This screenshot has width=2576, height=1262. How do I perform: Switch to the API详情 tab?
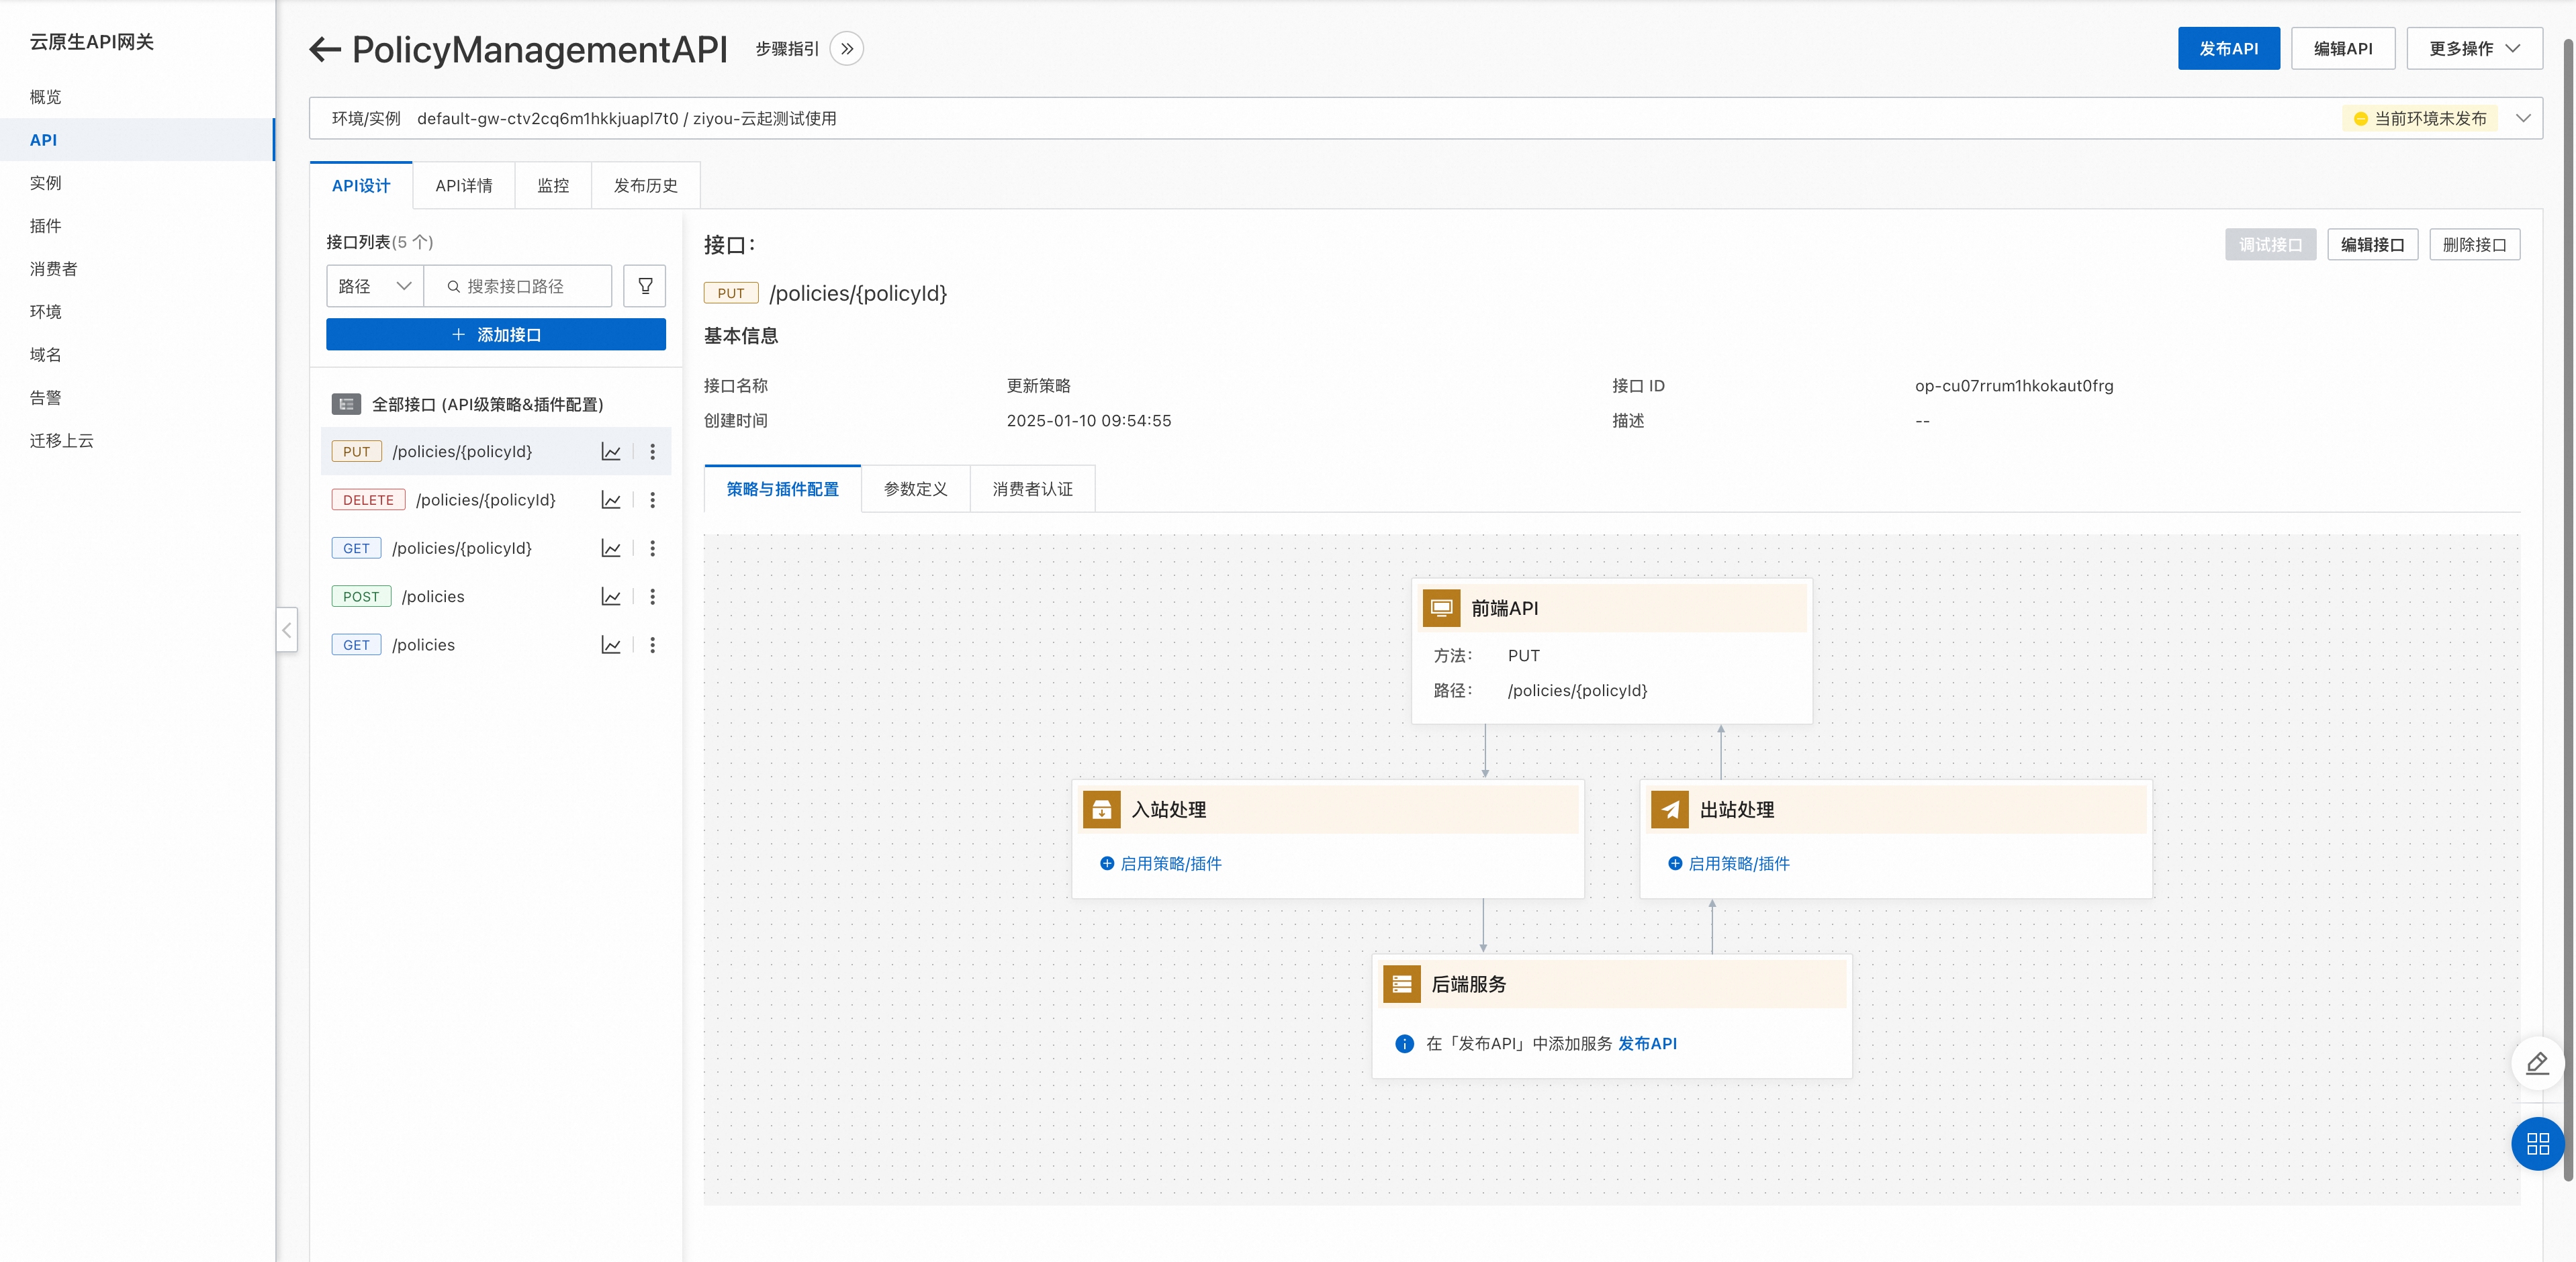[x=463, y=186]
